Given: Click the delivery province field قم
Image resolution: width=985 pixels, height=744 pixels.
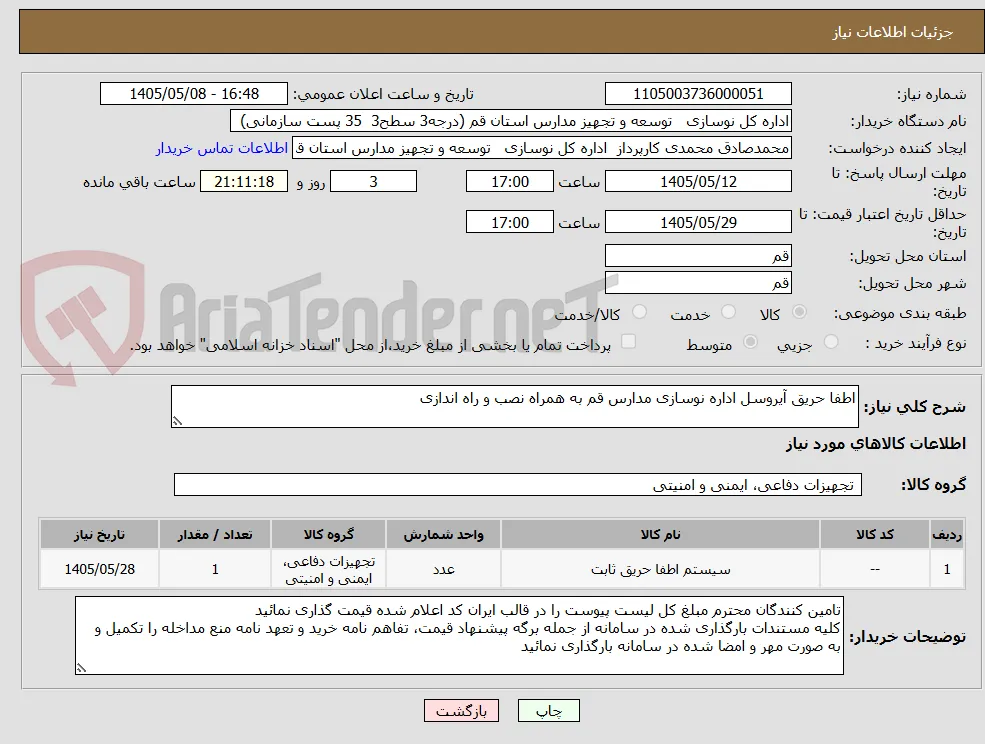Looking at the screenshot, I should click(x=698, y=256).
